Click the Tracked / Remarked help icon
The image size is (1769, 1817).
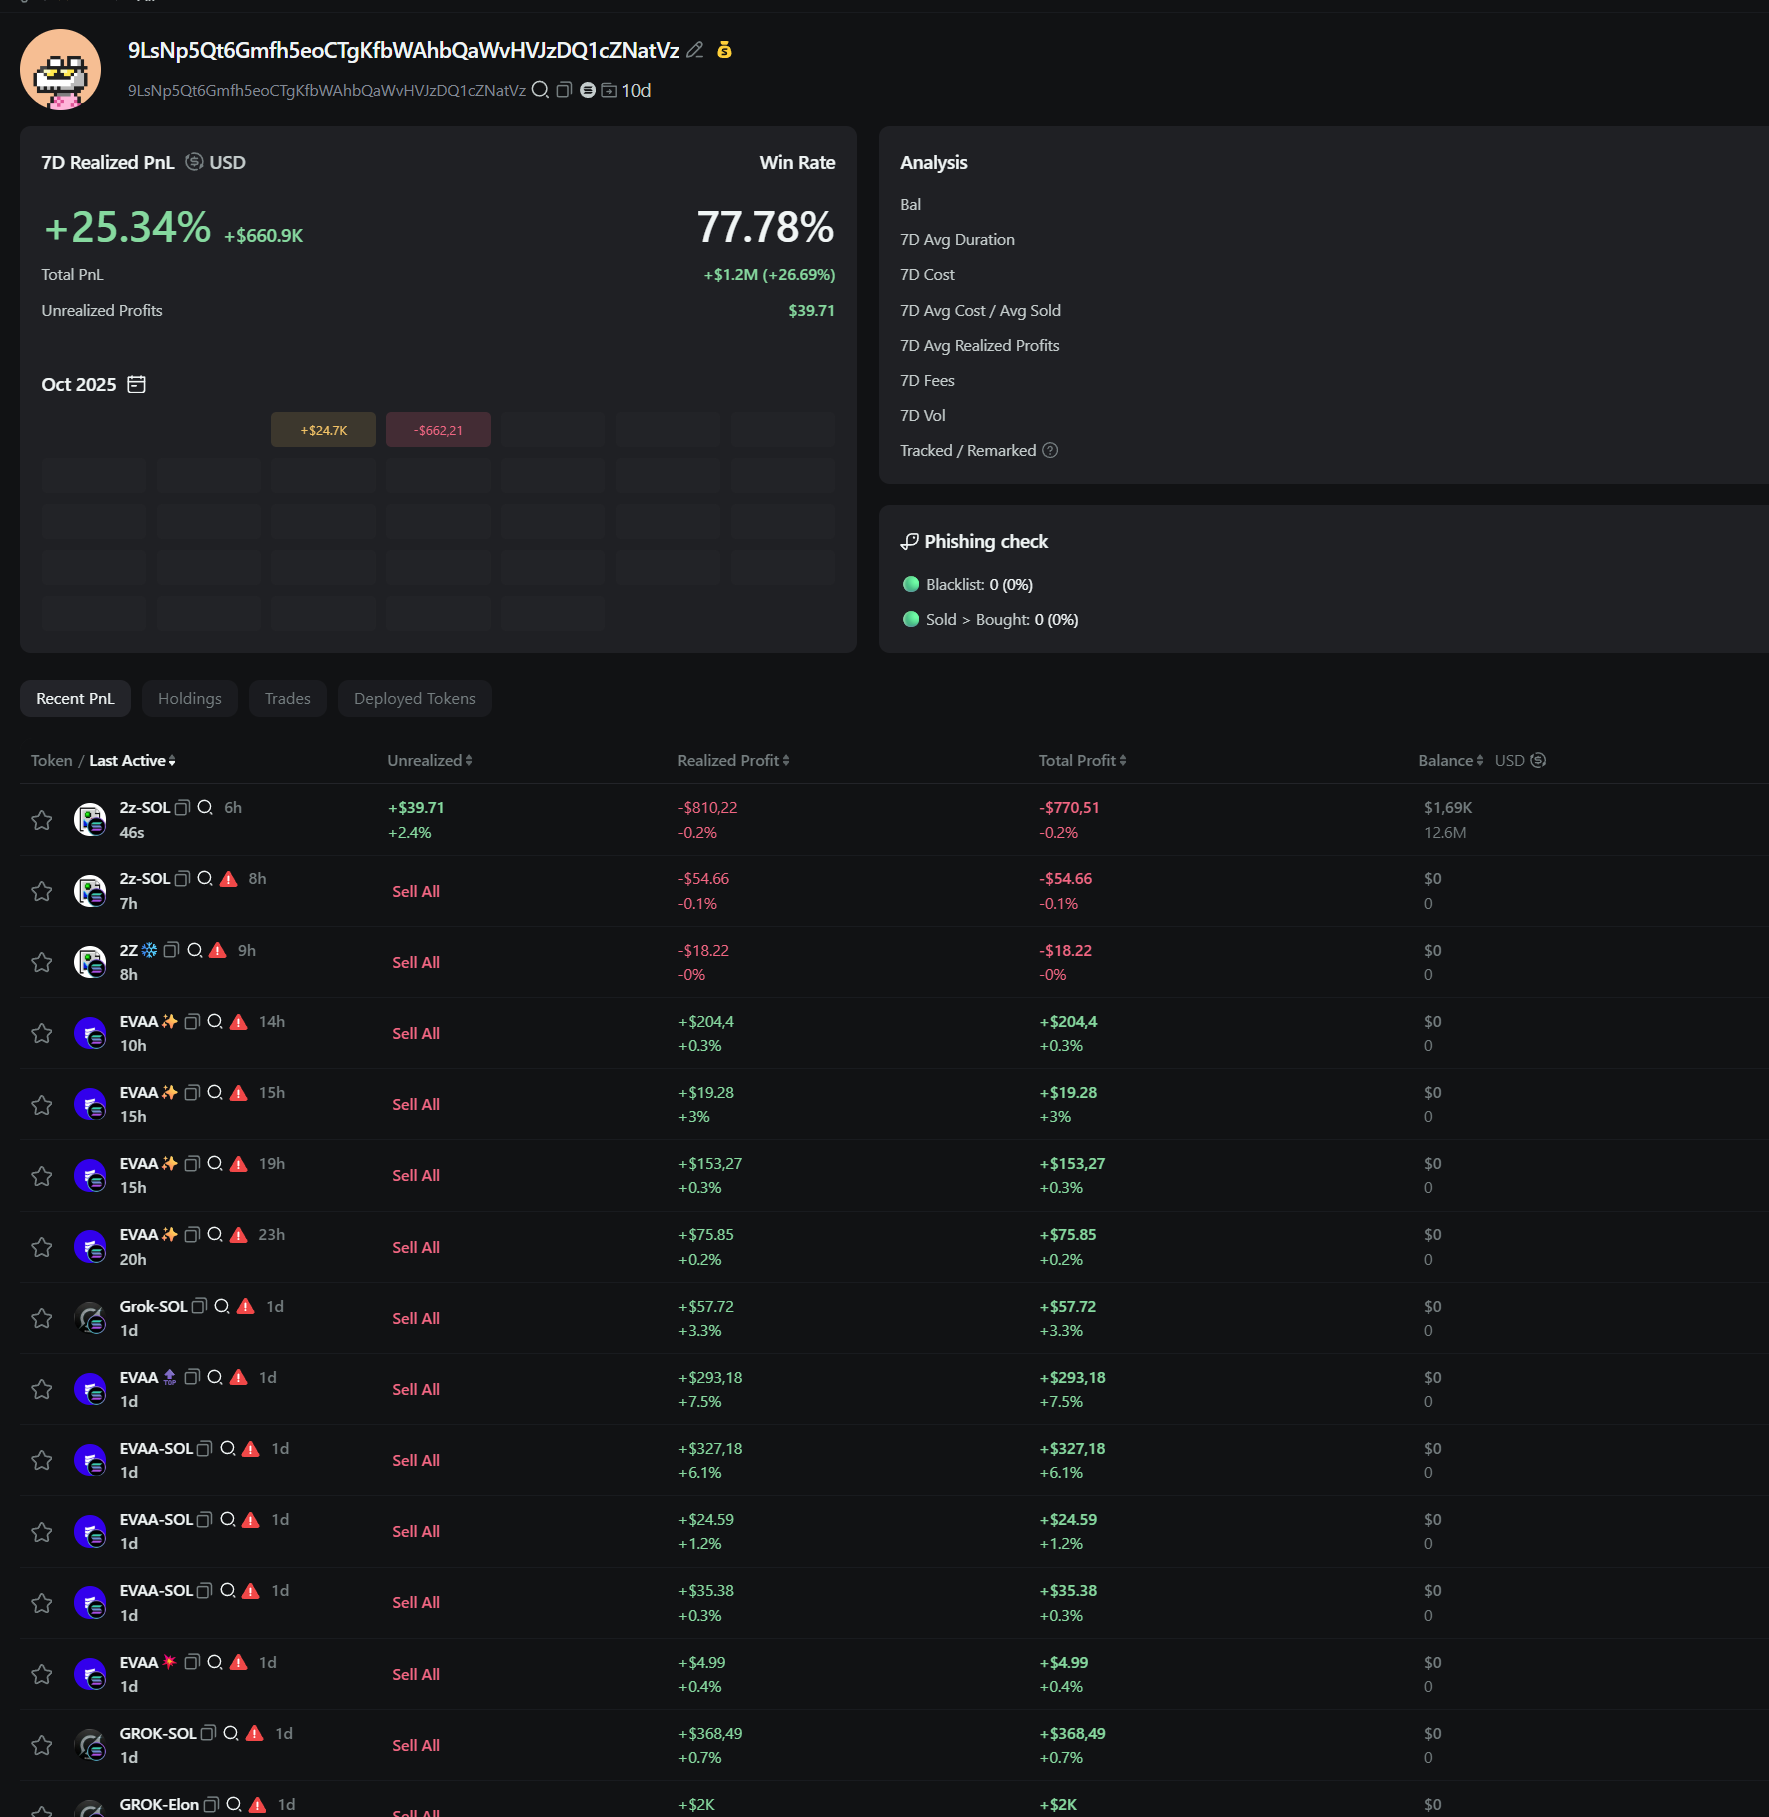coord(1050,451)
